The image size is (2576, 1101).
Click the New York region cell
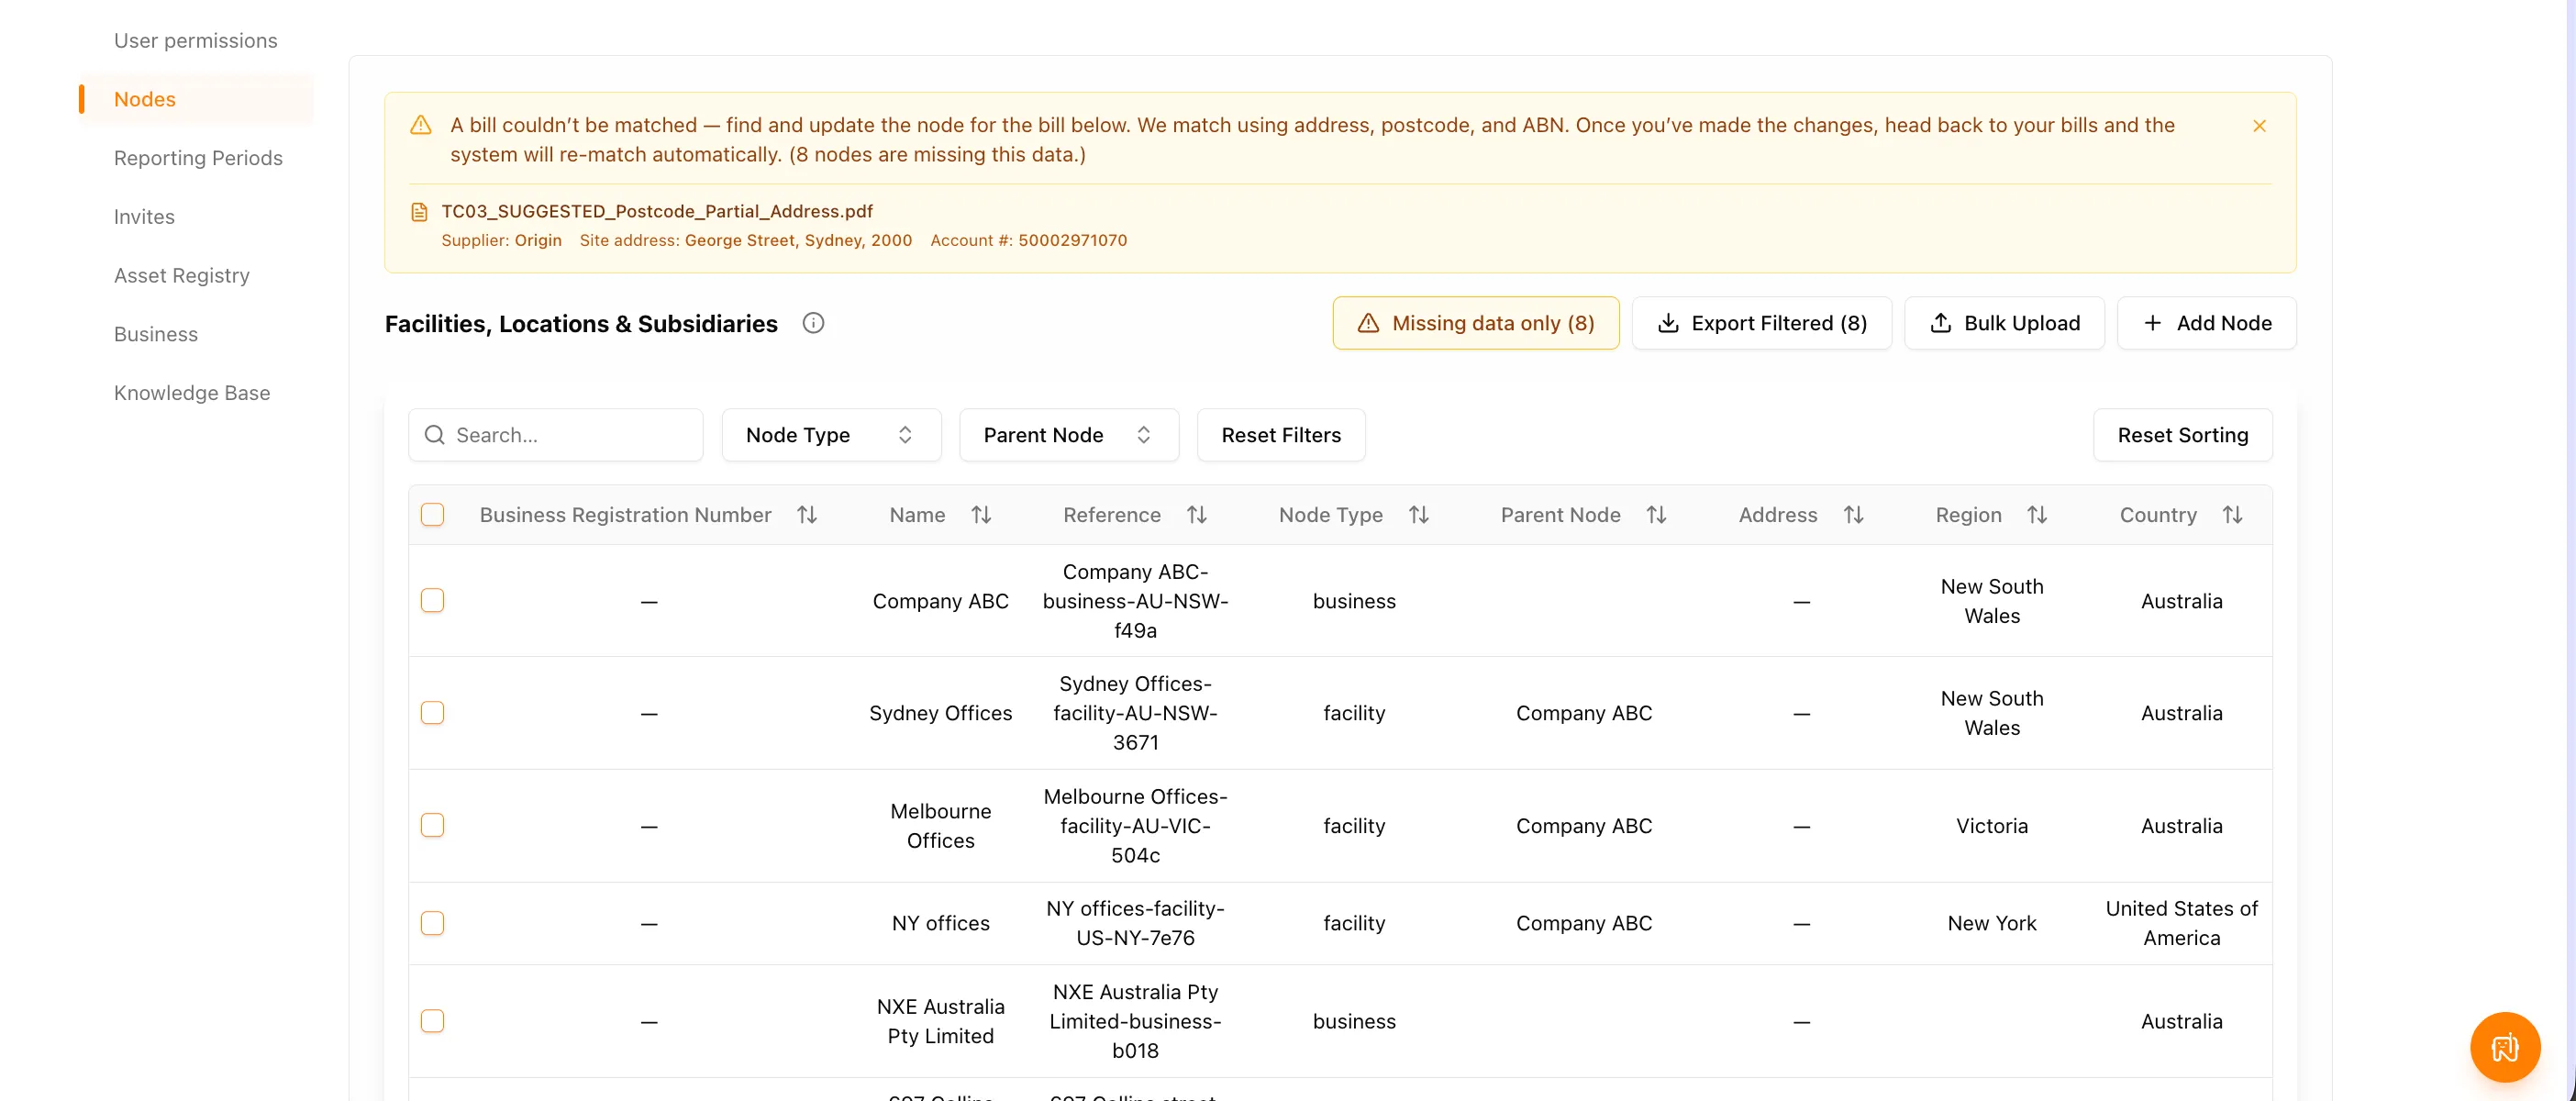click(x=1991, y=923)
